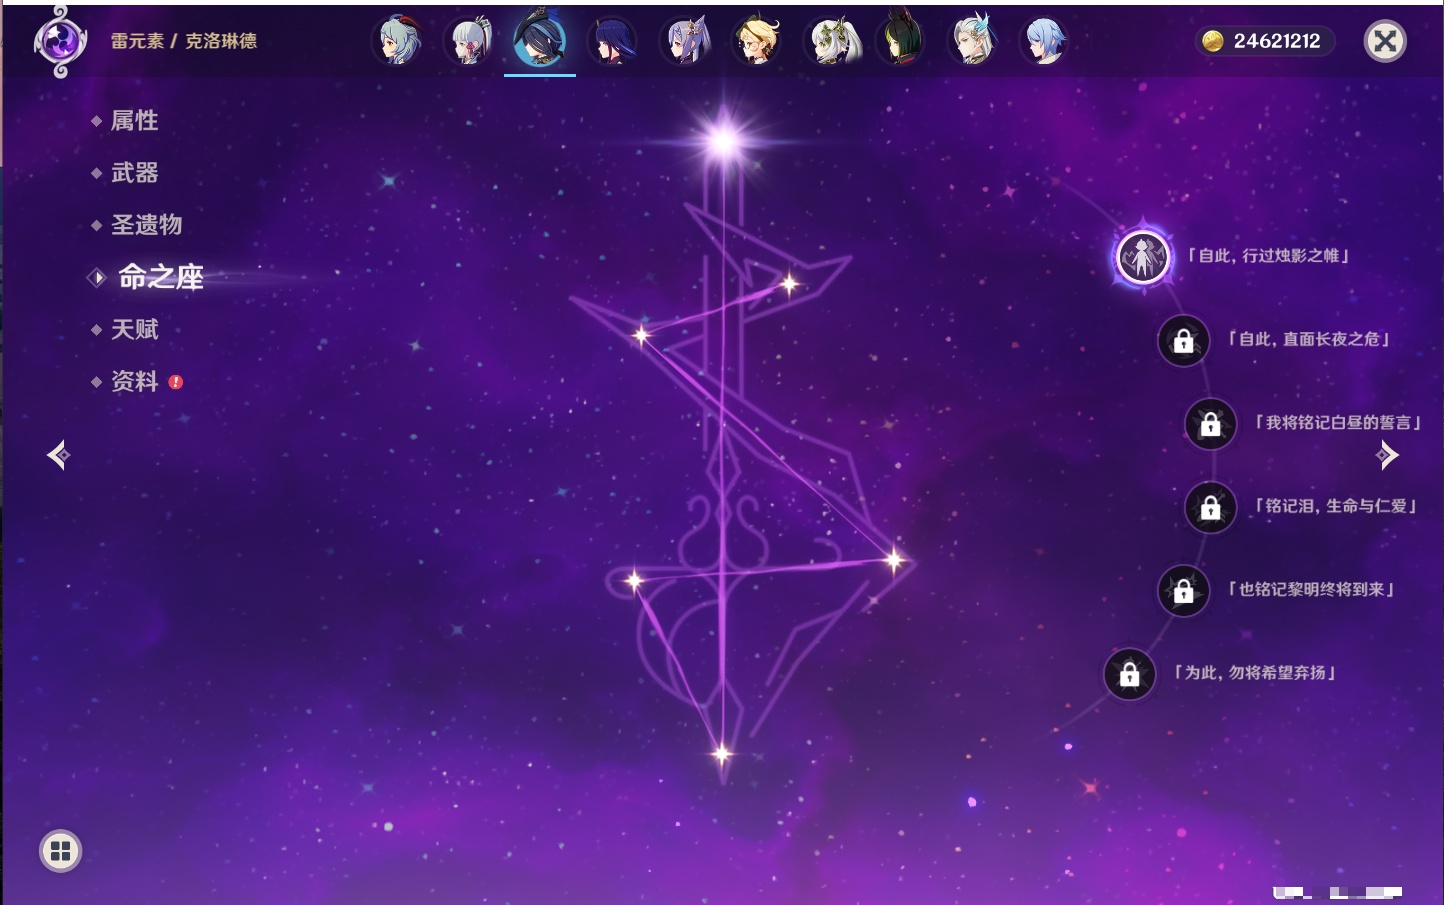Click the label 「也铭记黎明终将到来」
This screenshot has height=905, width=1444.
(1311, 590)
